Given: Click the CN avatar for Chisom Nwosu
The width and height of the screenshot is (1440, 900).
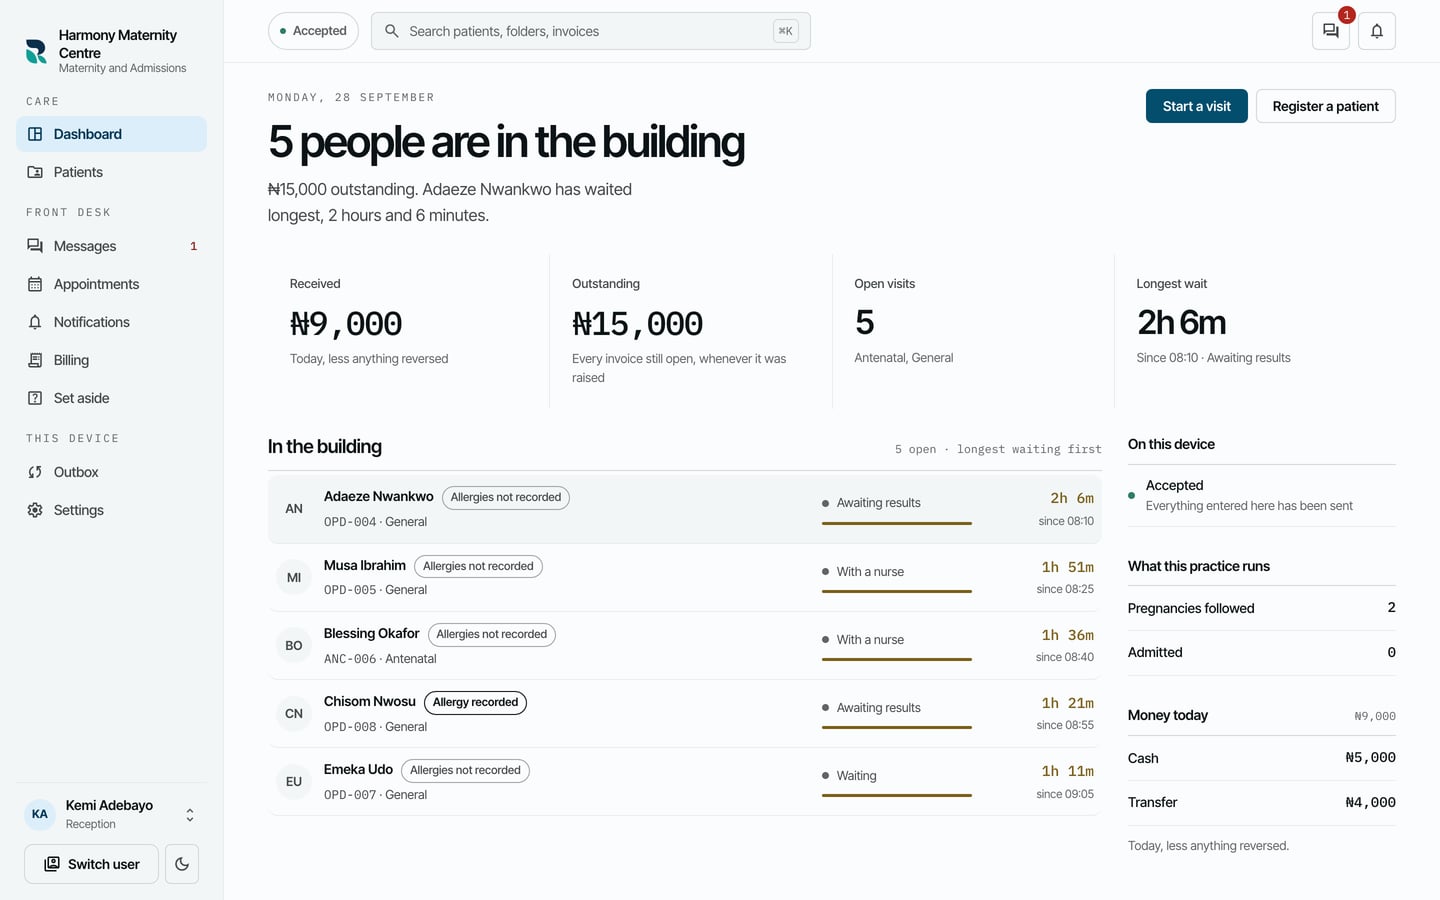Looking at the screenshot, I should click(x=294, y=713).
